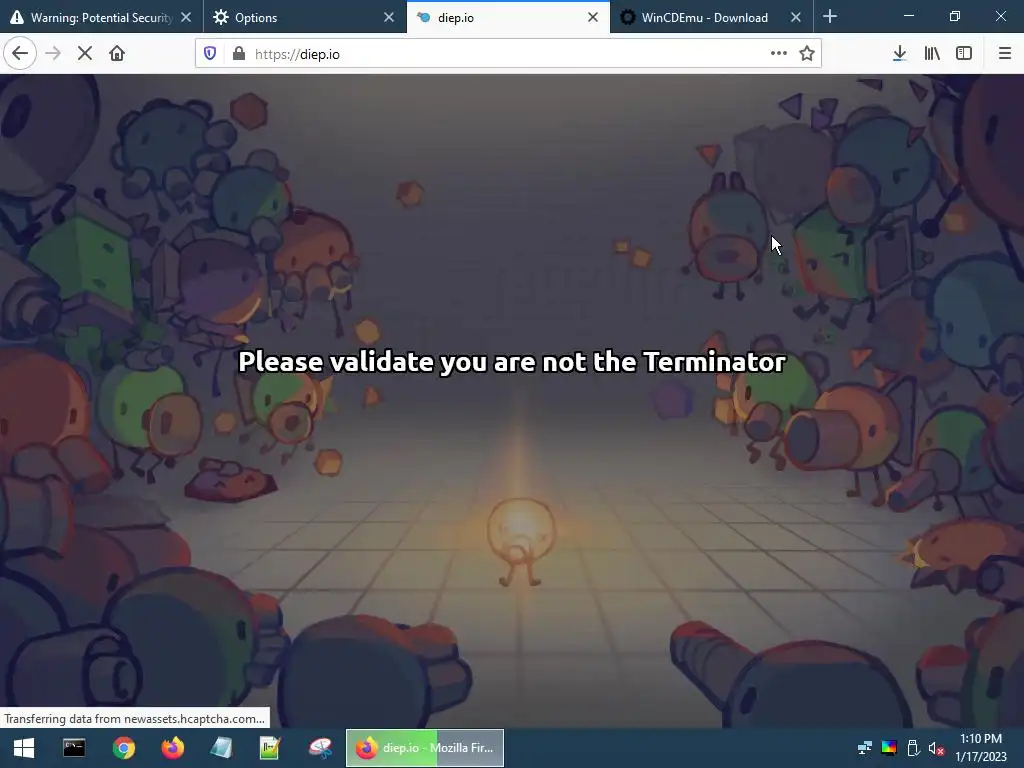1024x768 pixels.
Task: Open Firefox pinned taskbar icon
Action: 173,748
